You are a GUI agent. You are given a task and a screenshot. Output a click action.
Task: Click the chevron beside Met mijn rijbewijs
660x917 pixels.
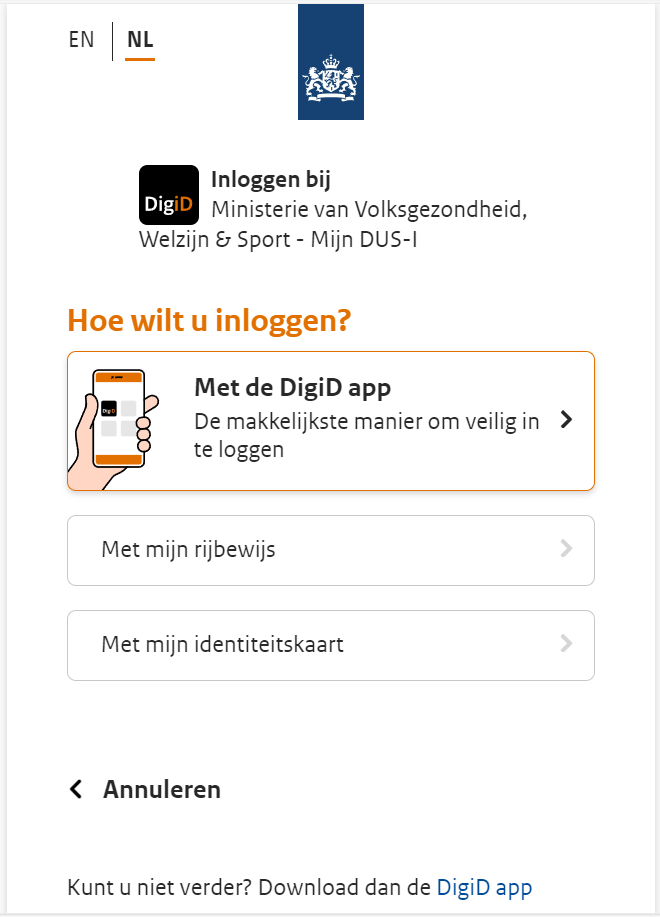pos(566,548)
